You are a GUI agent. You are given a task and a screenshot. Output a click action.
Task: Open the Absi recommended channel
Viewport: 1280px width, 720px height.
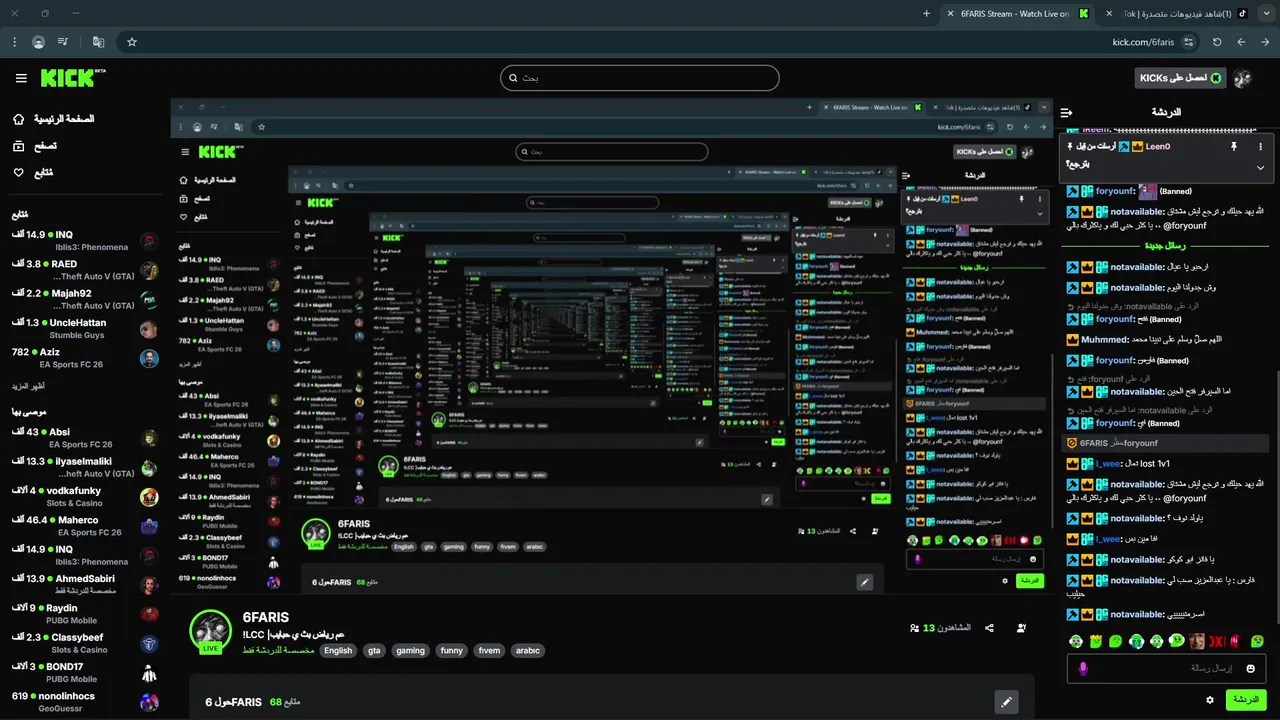(x=85, y=438)
